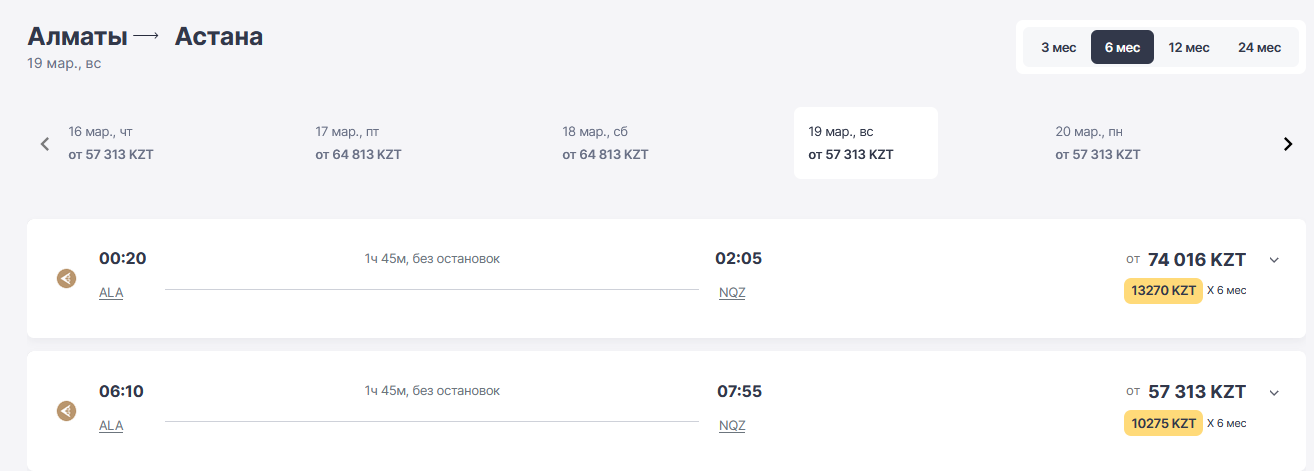The height and width of the screenshot is (471, 1314).
Task: Click ALA airport code on 00:20 flight
Action: [x=111, y=293]
